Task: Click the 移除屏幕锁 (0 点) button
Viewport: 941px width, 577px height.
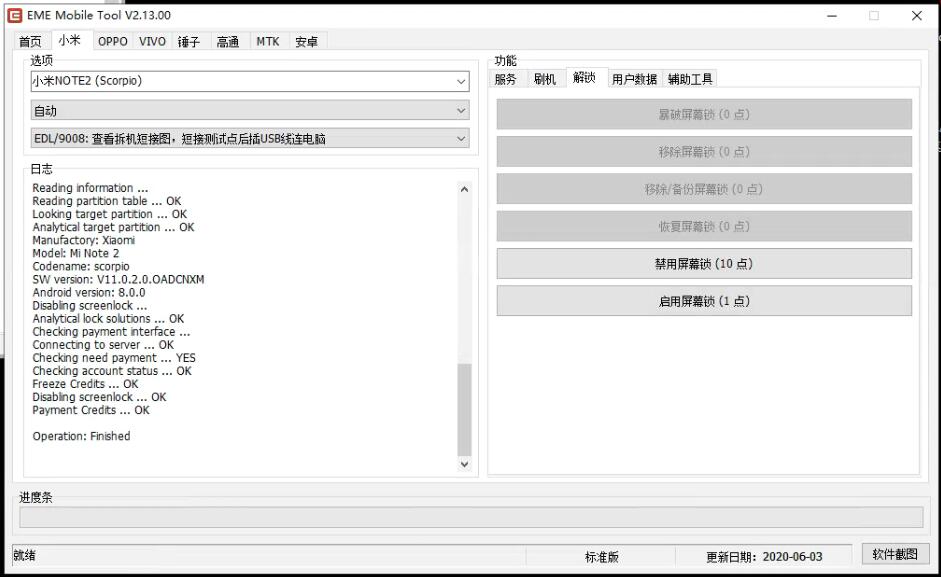Action: tap(704, 151)
